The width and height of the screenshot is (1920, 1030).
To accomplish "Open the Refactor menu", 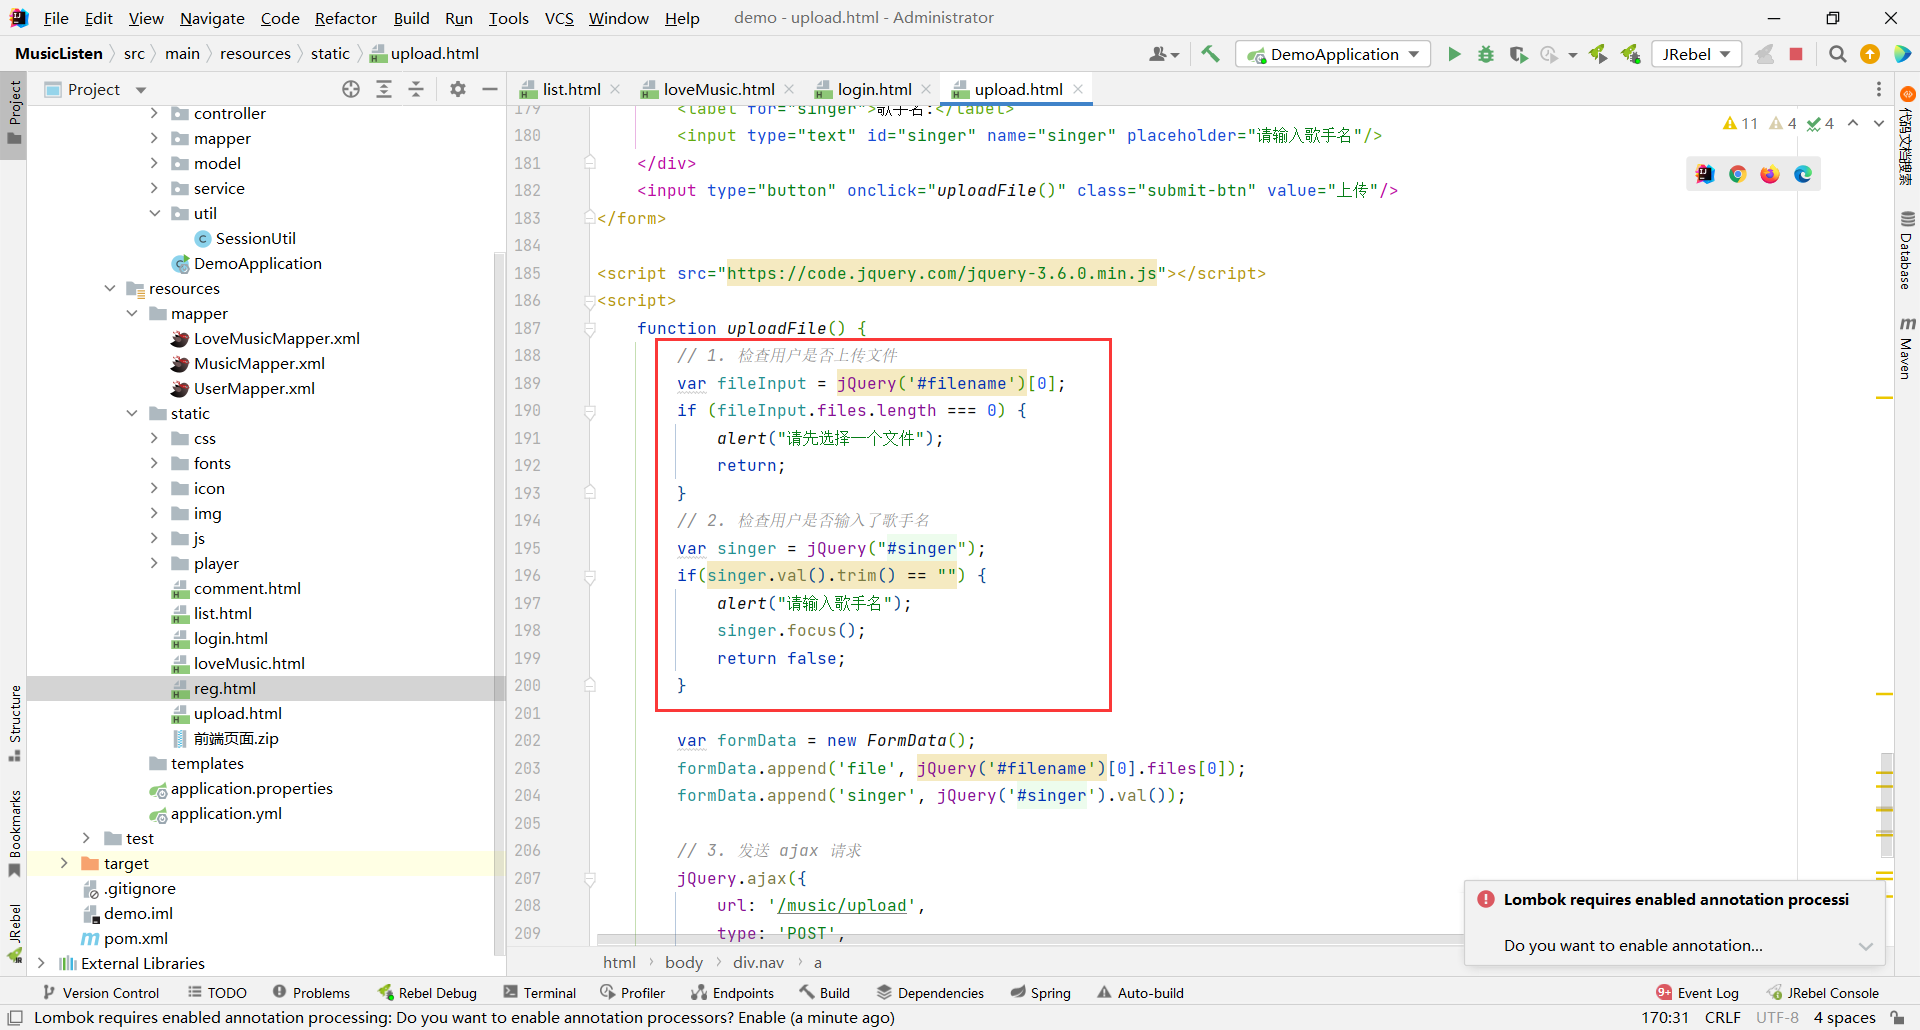I will (x=345, y=18).
